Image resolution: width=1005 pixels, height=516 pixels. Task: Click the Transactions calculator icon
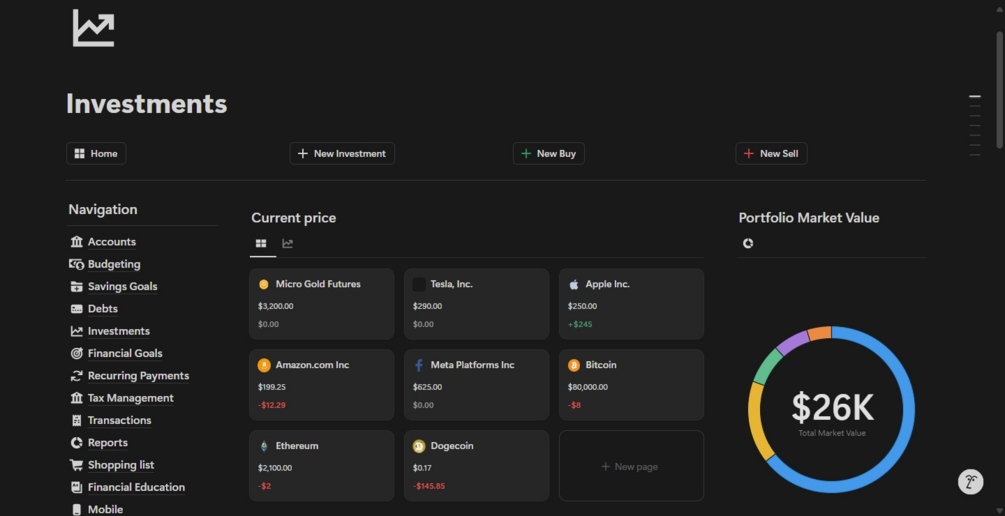77,420
